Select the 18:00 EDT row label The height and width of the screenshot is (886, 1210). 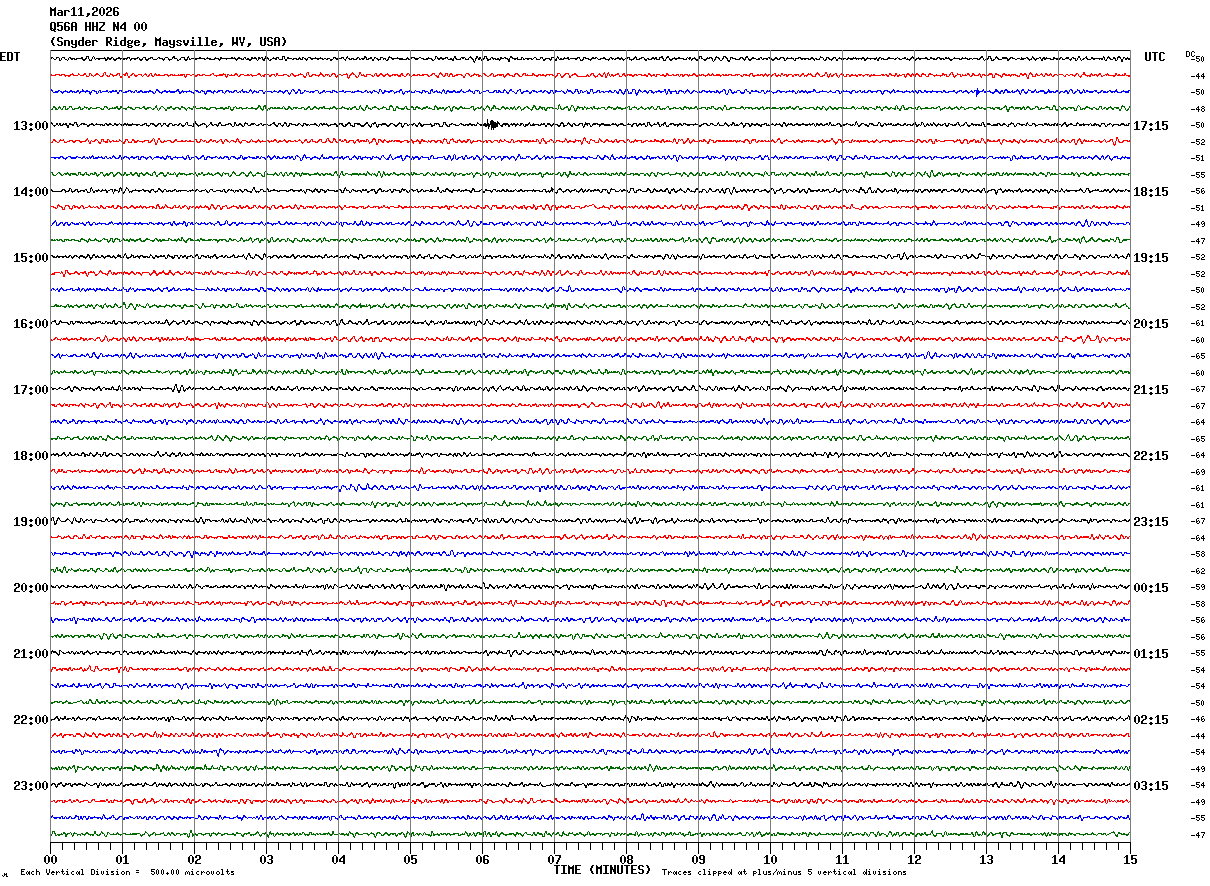pos(30,456)
